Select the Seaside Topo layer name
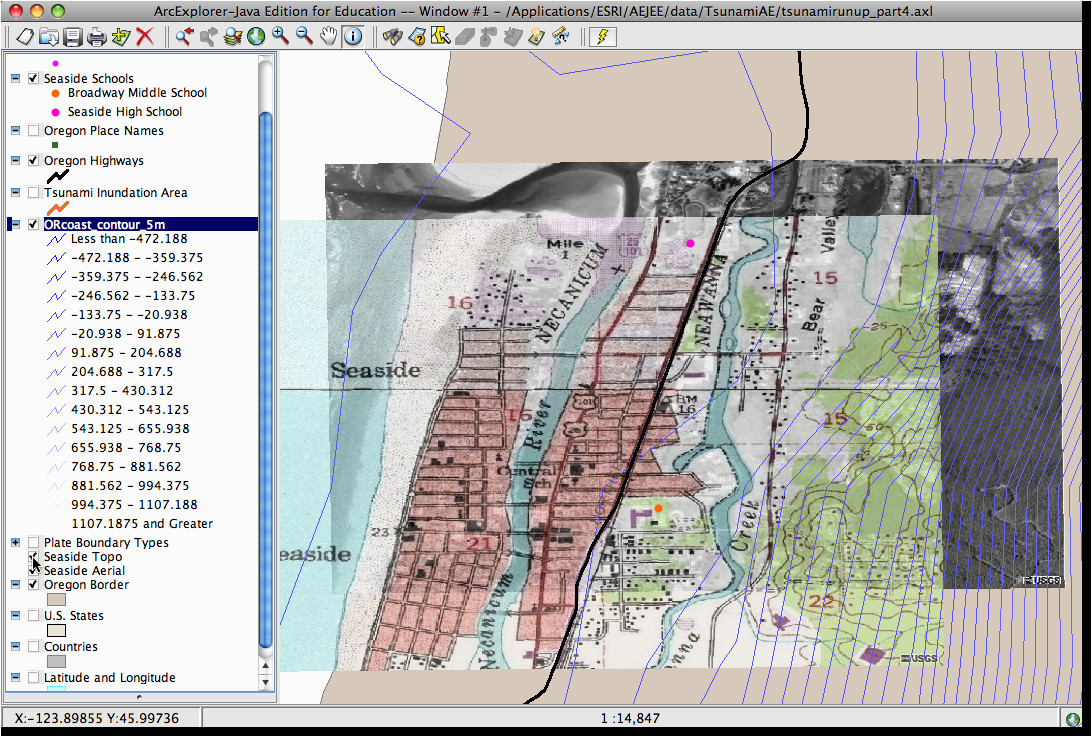Viewport: 1092px width, 737px height. click(83, 557)
